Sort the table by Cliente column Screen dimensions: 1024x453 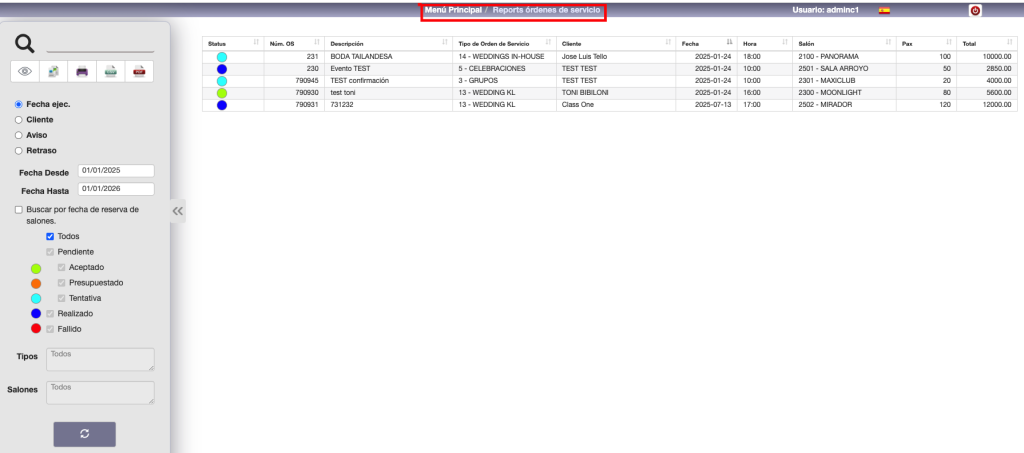coord(615,44)
